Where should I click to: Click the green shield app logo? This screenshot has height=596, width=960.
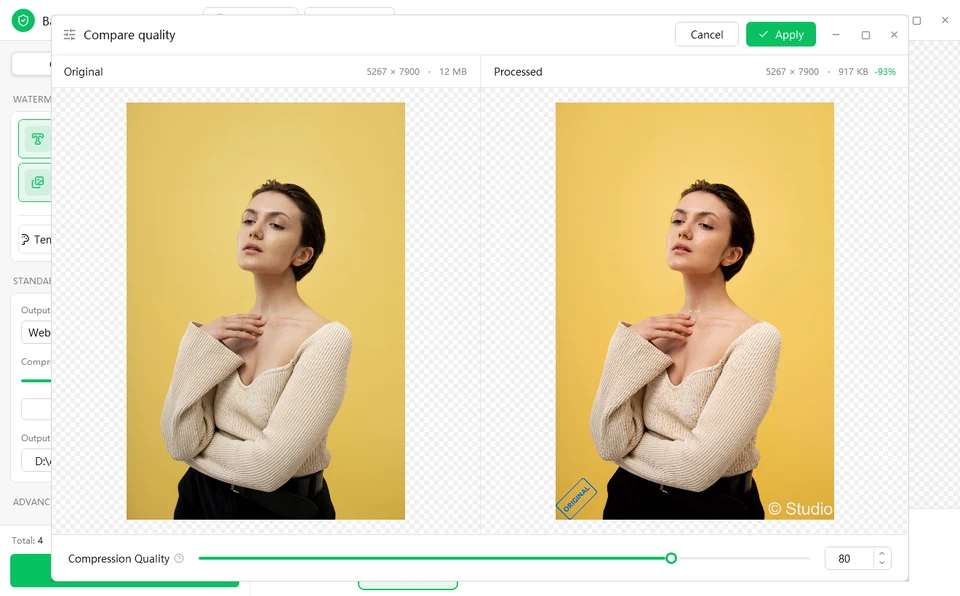pos(23,21)
